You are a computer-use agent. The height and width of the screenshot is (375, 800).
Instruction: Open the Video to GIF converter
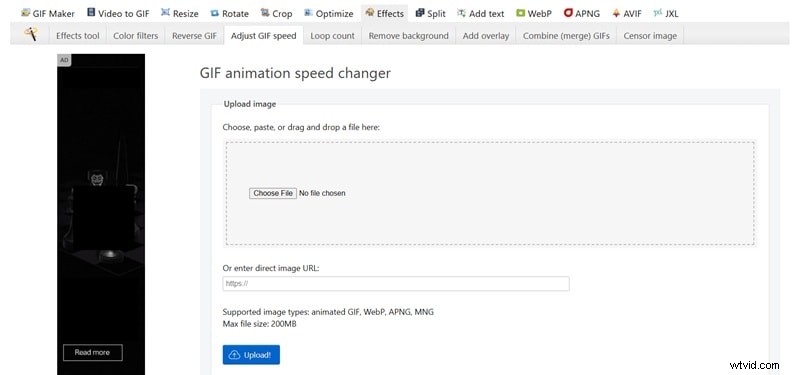[x=118, y=13]
